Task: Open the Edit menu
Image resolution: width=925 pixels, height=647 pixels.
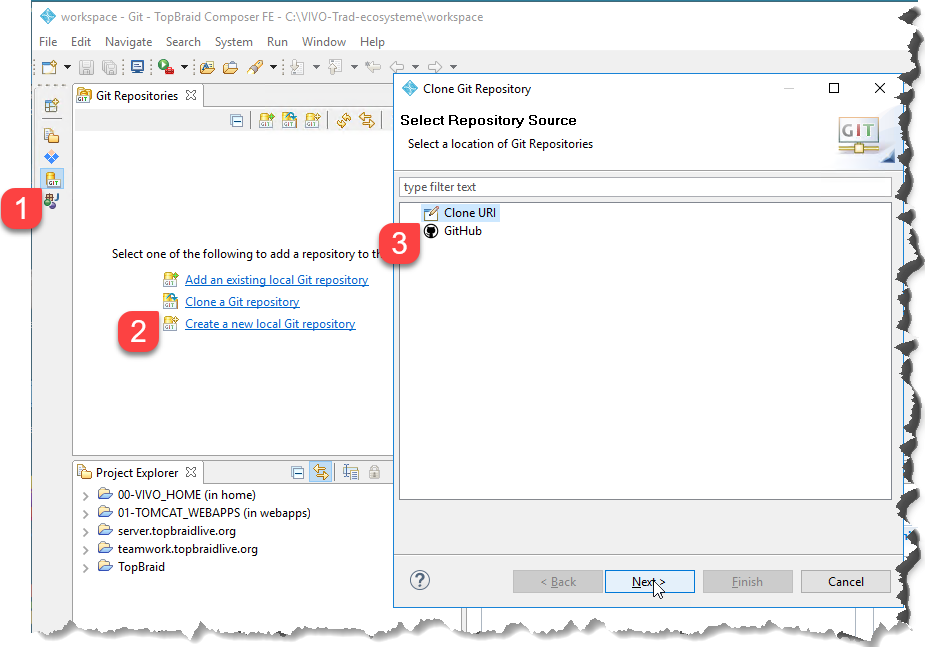Action: (x=81, y=42)
